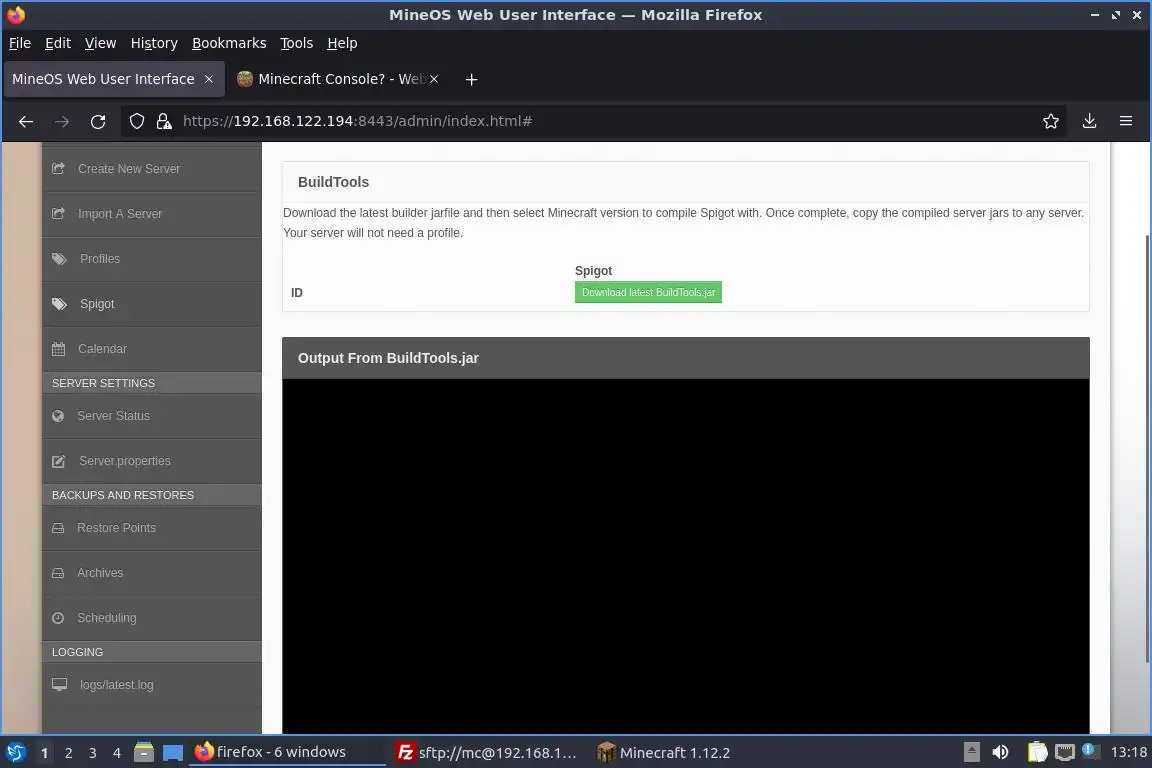Select firefox 6 windows taskbar entry
This screenshot has height=768, width=1152.
(287, 753)
